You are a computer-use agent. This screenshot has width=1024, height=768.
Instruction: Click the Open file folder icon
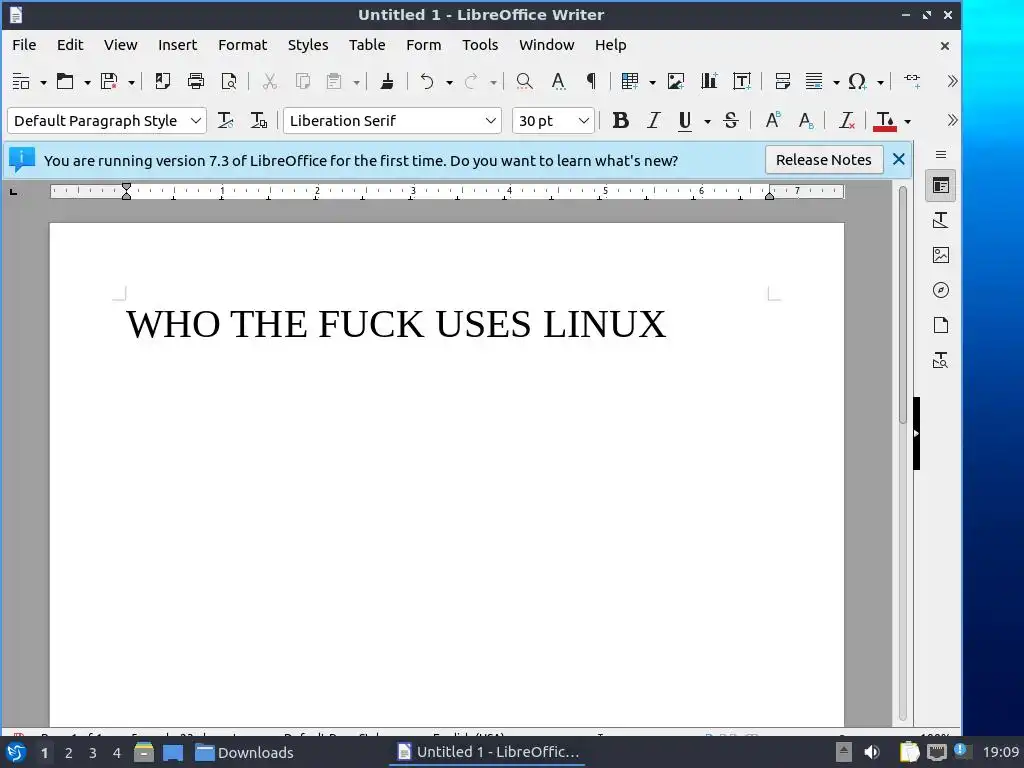(x=65, y=81)
